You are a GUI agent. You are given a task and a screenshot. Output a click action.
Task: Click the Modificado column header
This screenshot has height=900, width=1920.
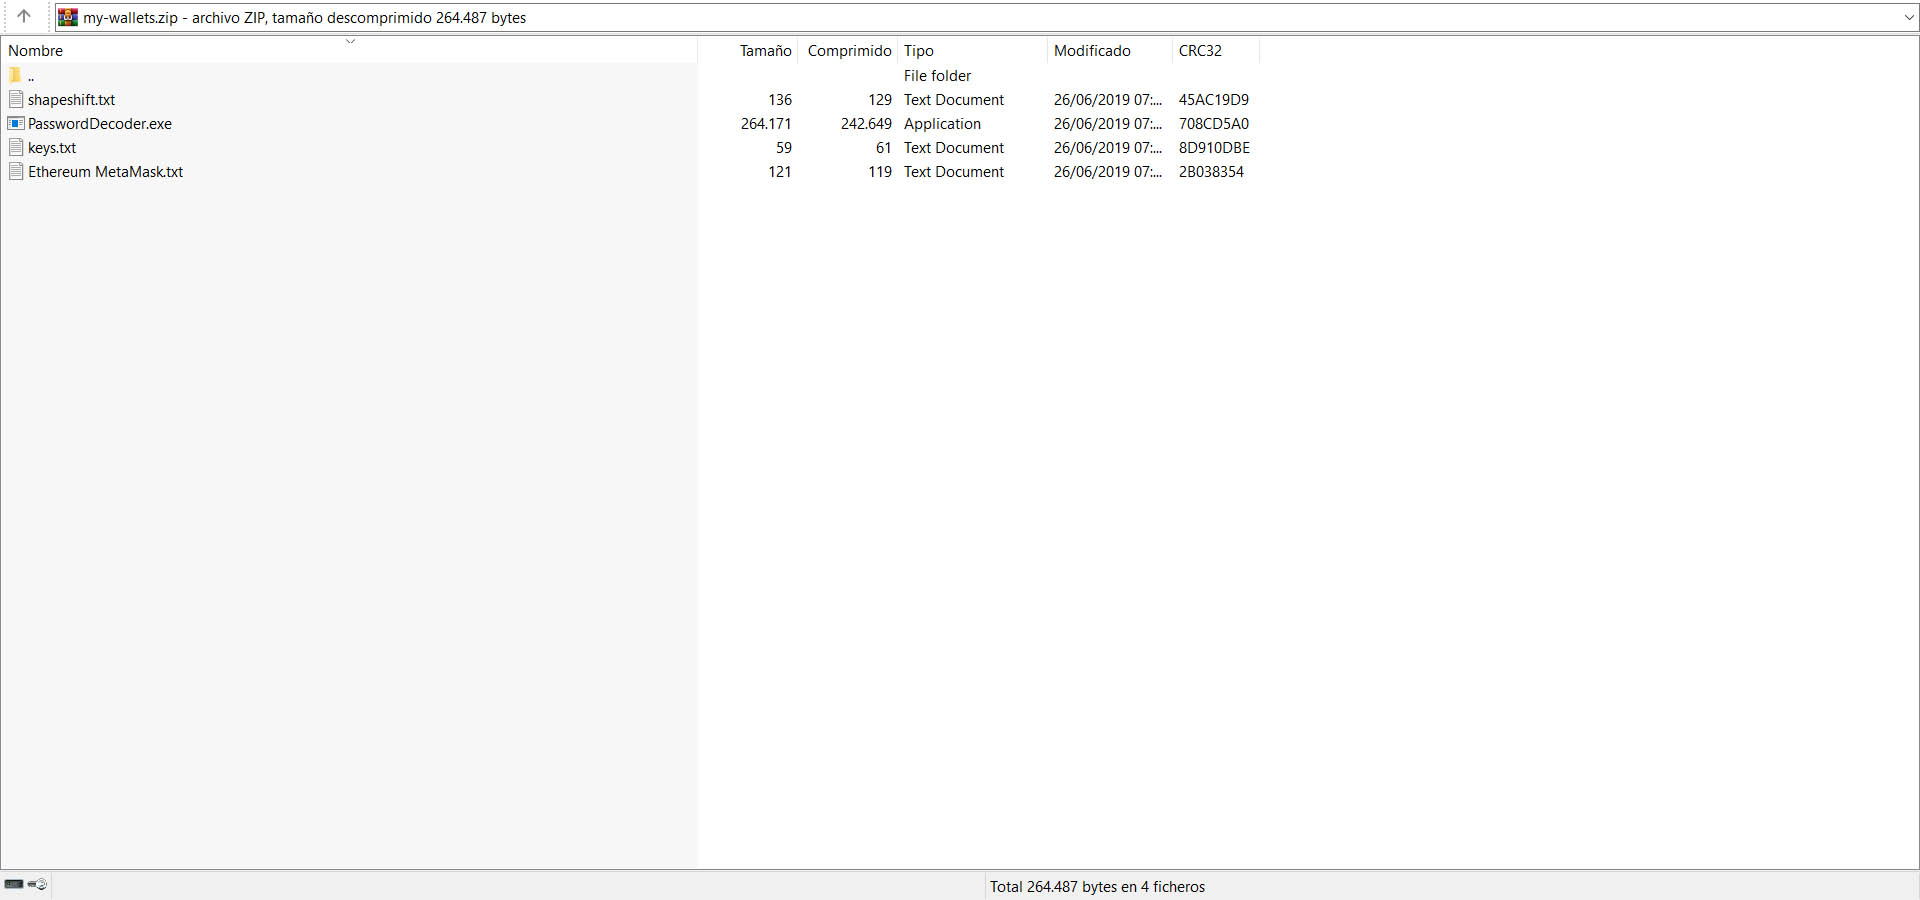click(x=1092, y=51)
